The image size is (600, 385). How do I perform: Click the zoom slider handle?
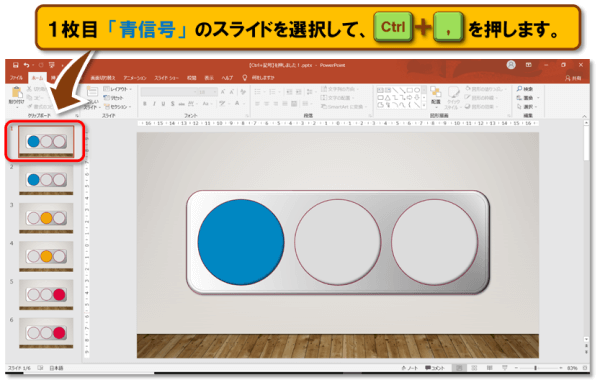(x=535, y=368)
